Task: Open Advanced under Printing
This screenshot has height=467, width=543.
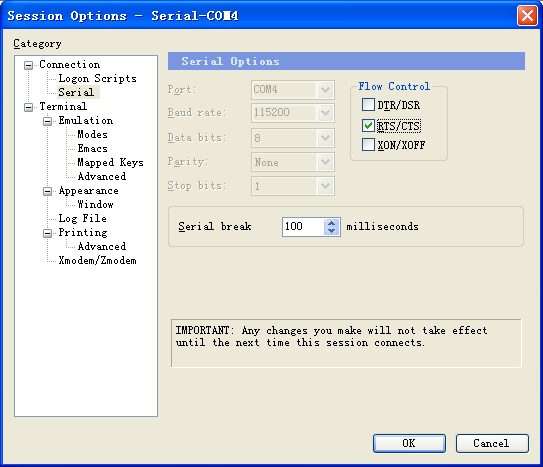Action: pos(102,246)
